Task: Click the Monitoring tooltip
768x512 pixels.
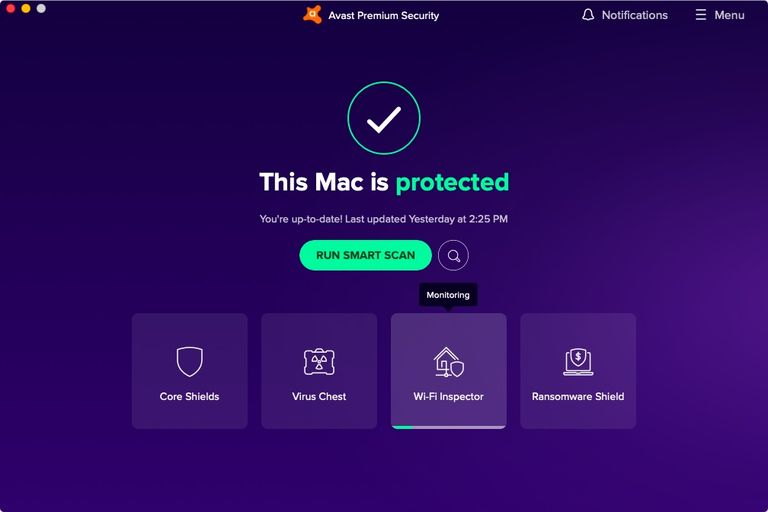Action: pyautogui.click(x=448, y=295)
